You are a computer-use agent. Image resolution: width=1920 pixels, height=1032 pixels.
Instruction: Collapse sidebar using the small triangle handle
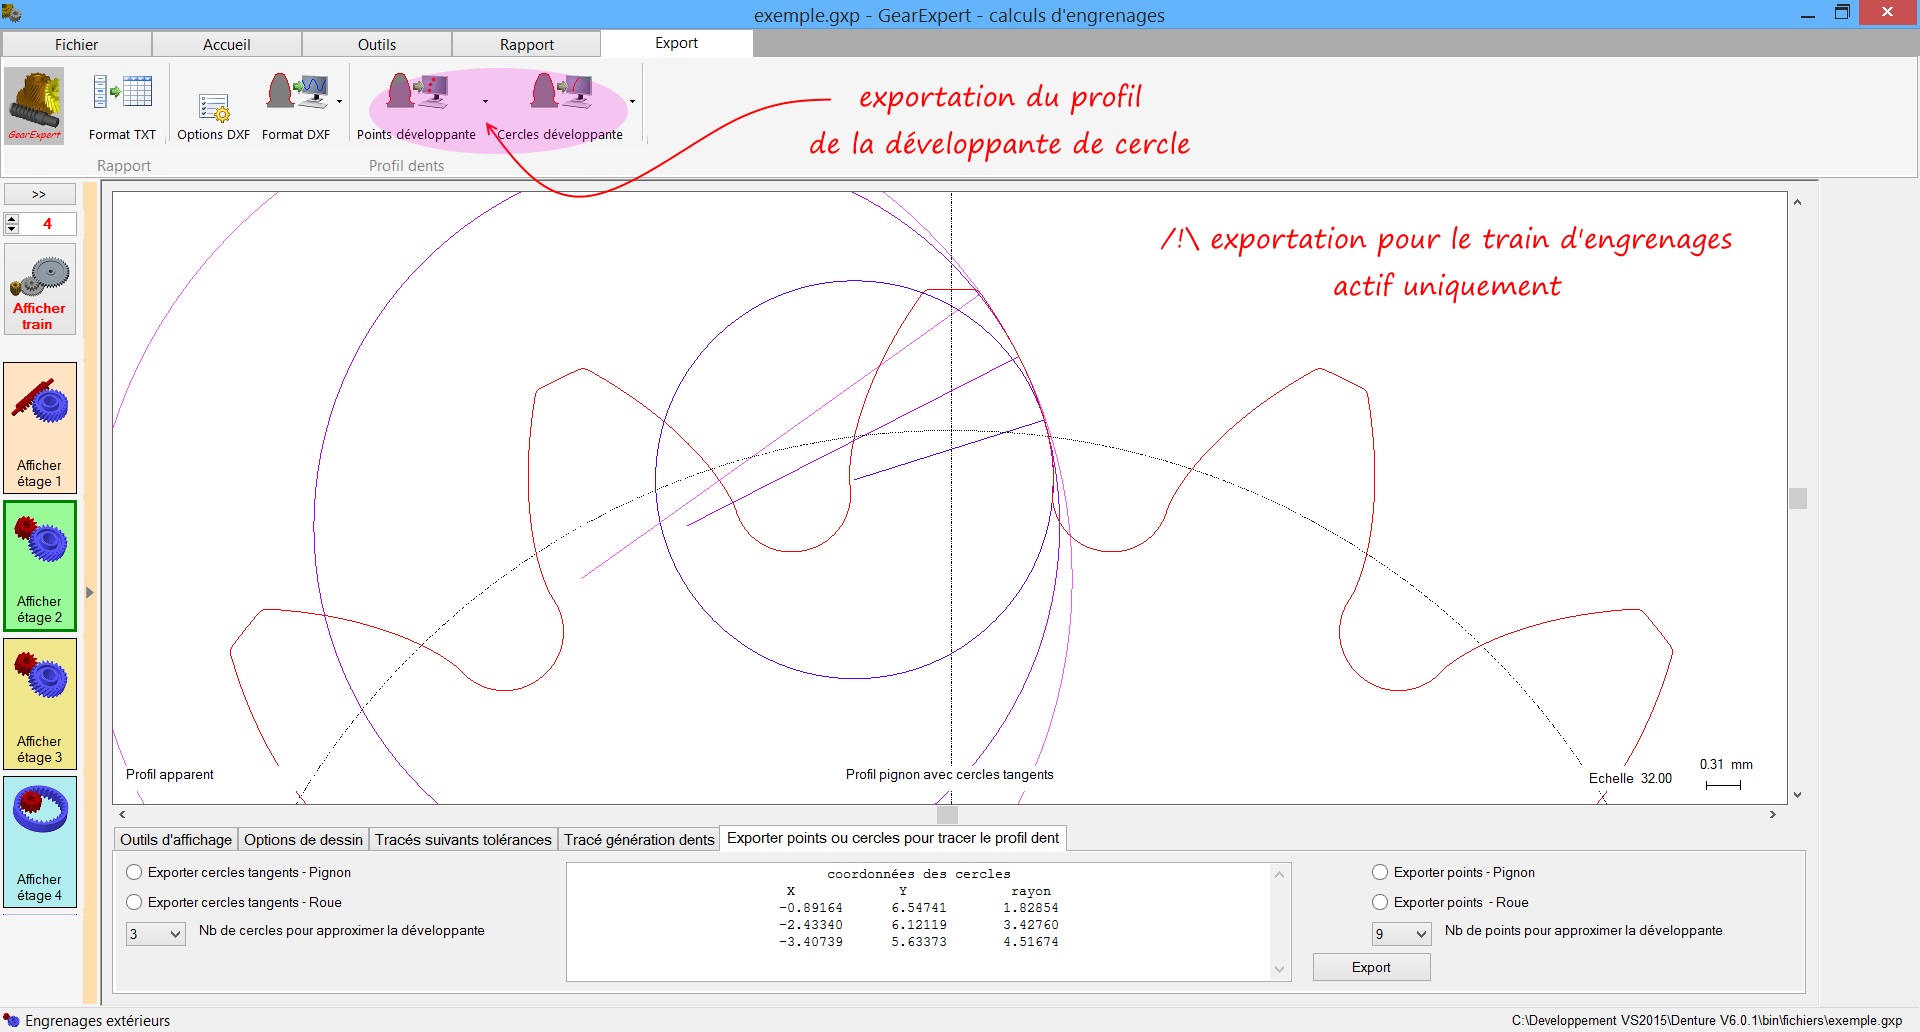pos(89,593)
